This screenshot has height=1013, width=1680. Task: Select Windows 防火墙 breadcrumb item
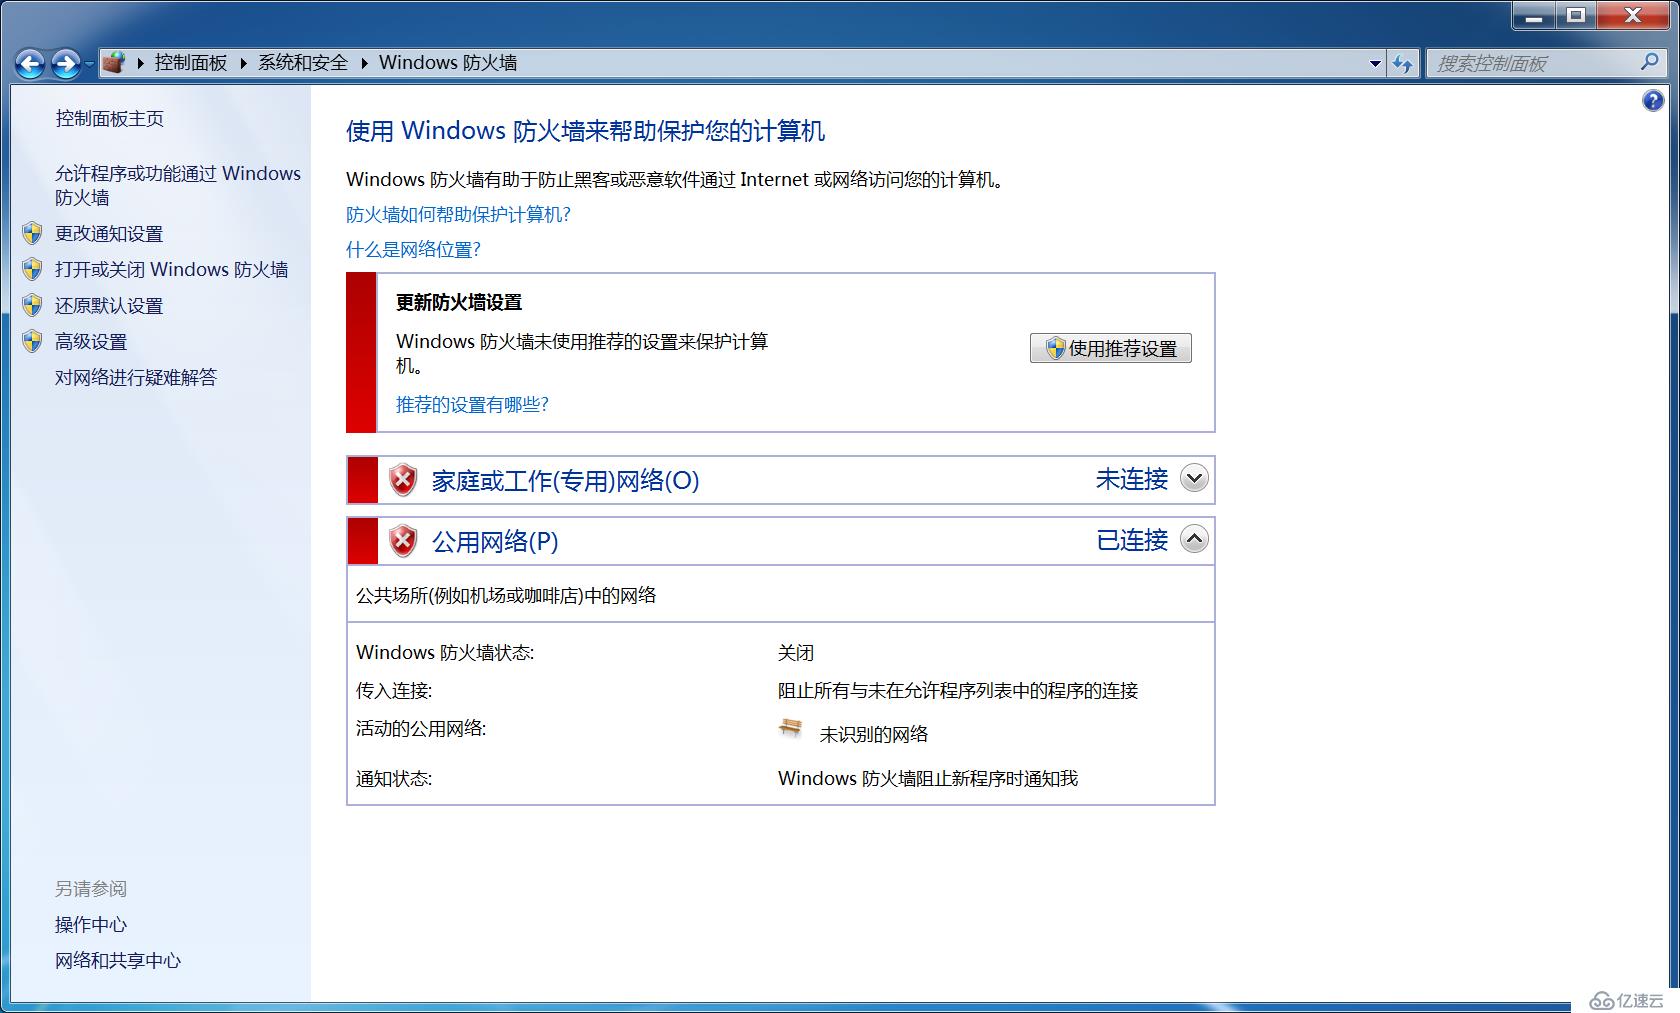448,63
